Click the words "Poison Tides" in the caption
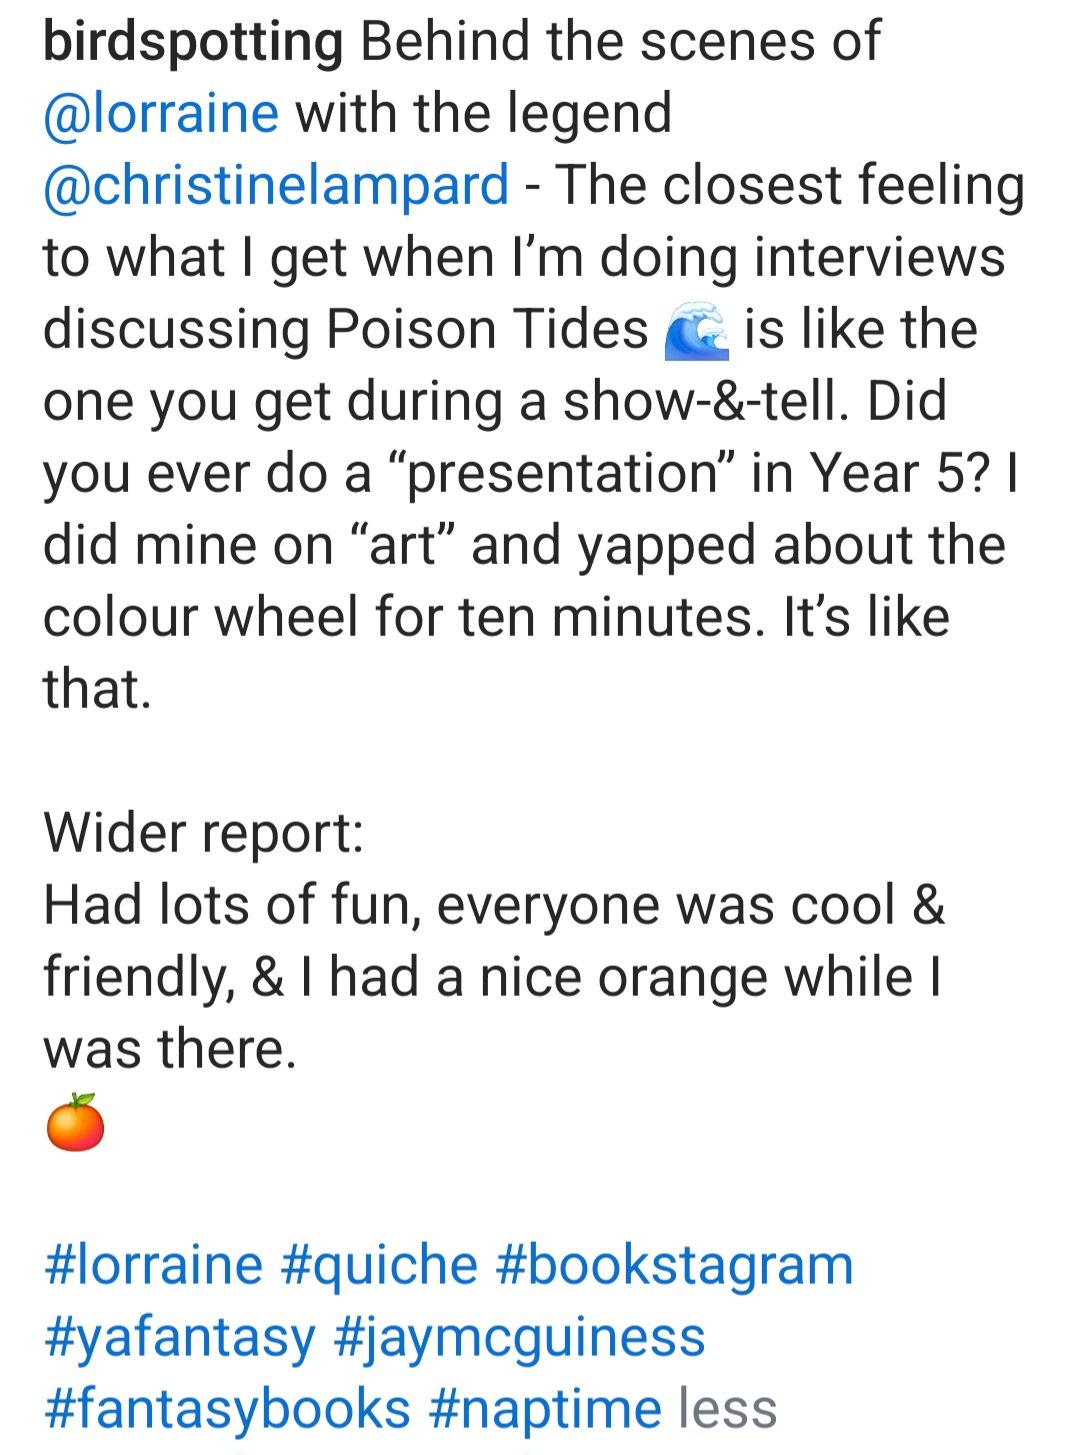This screenshot has height=1455, width=1080. [x=488, y=329]
